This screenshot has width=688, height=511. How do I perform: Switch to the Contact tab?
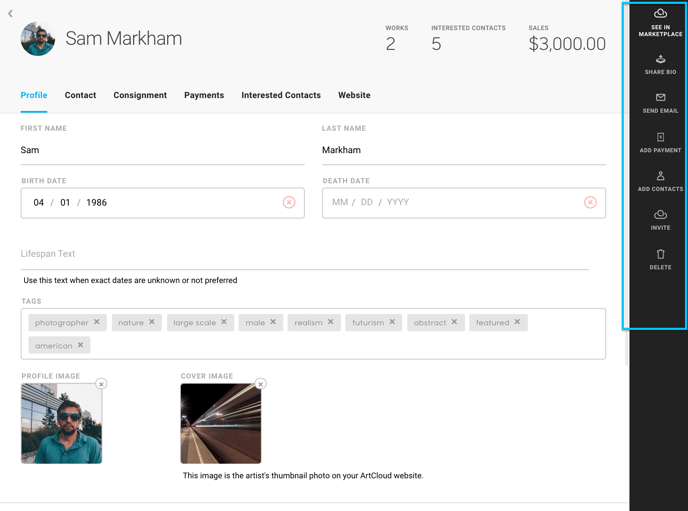pos(80,95)
